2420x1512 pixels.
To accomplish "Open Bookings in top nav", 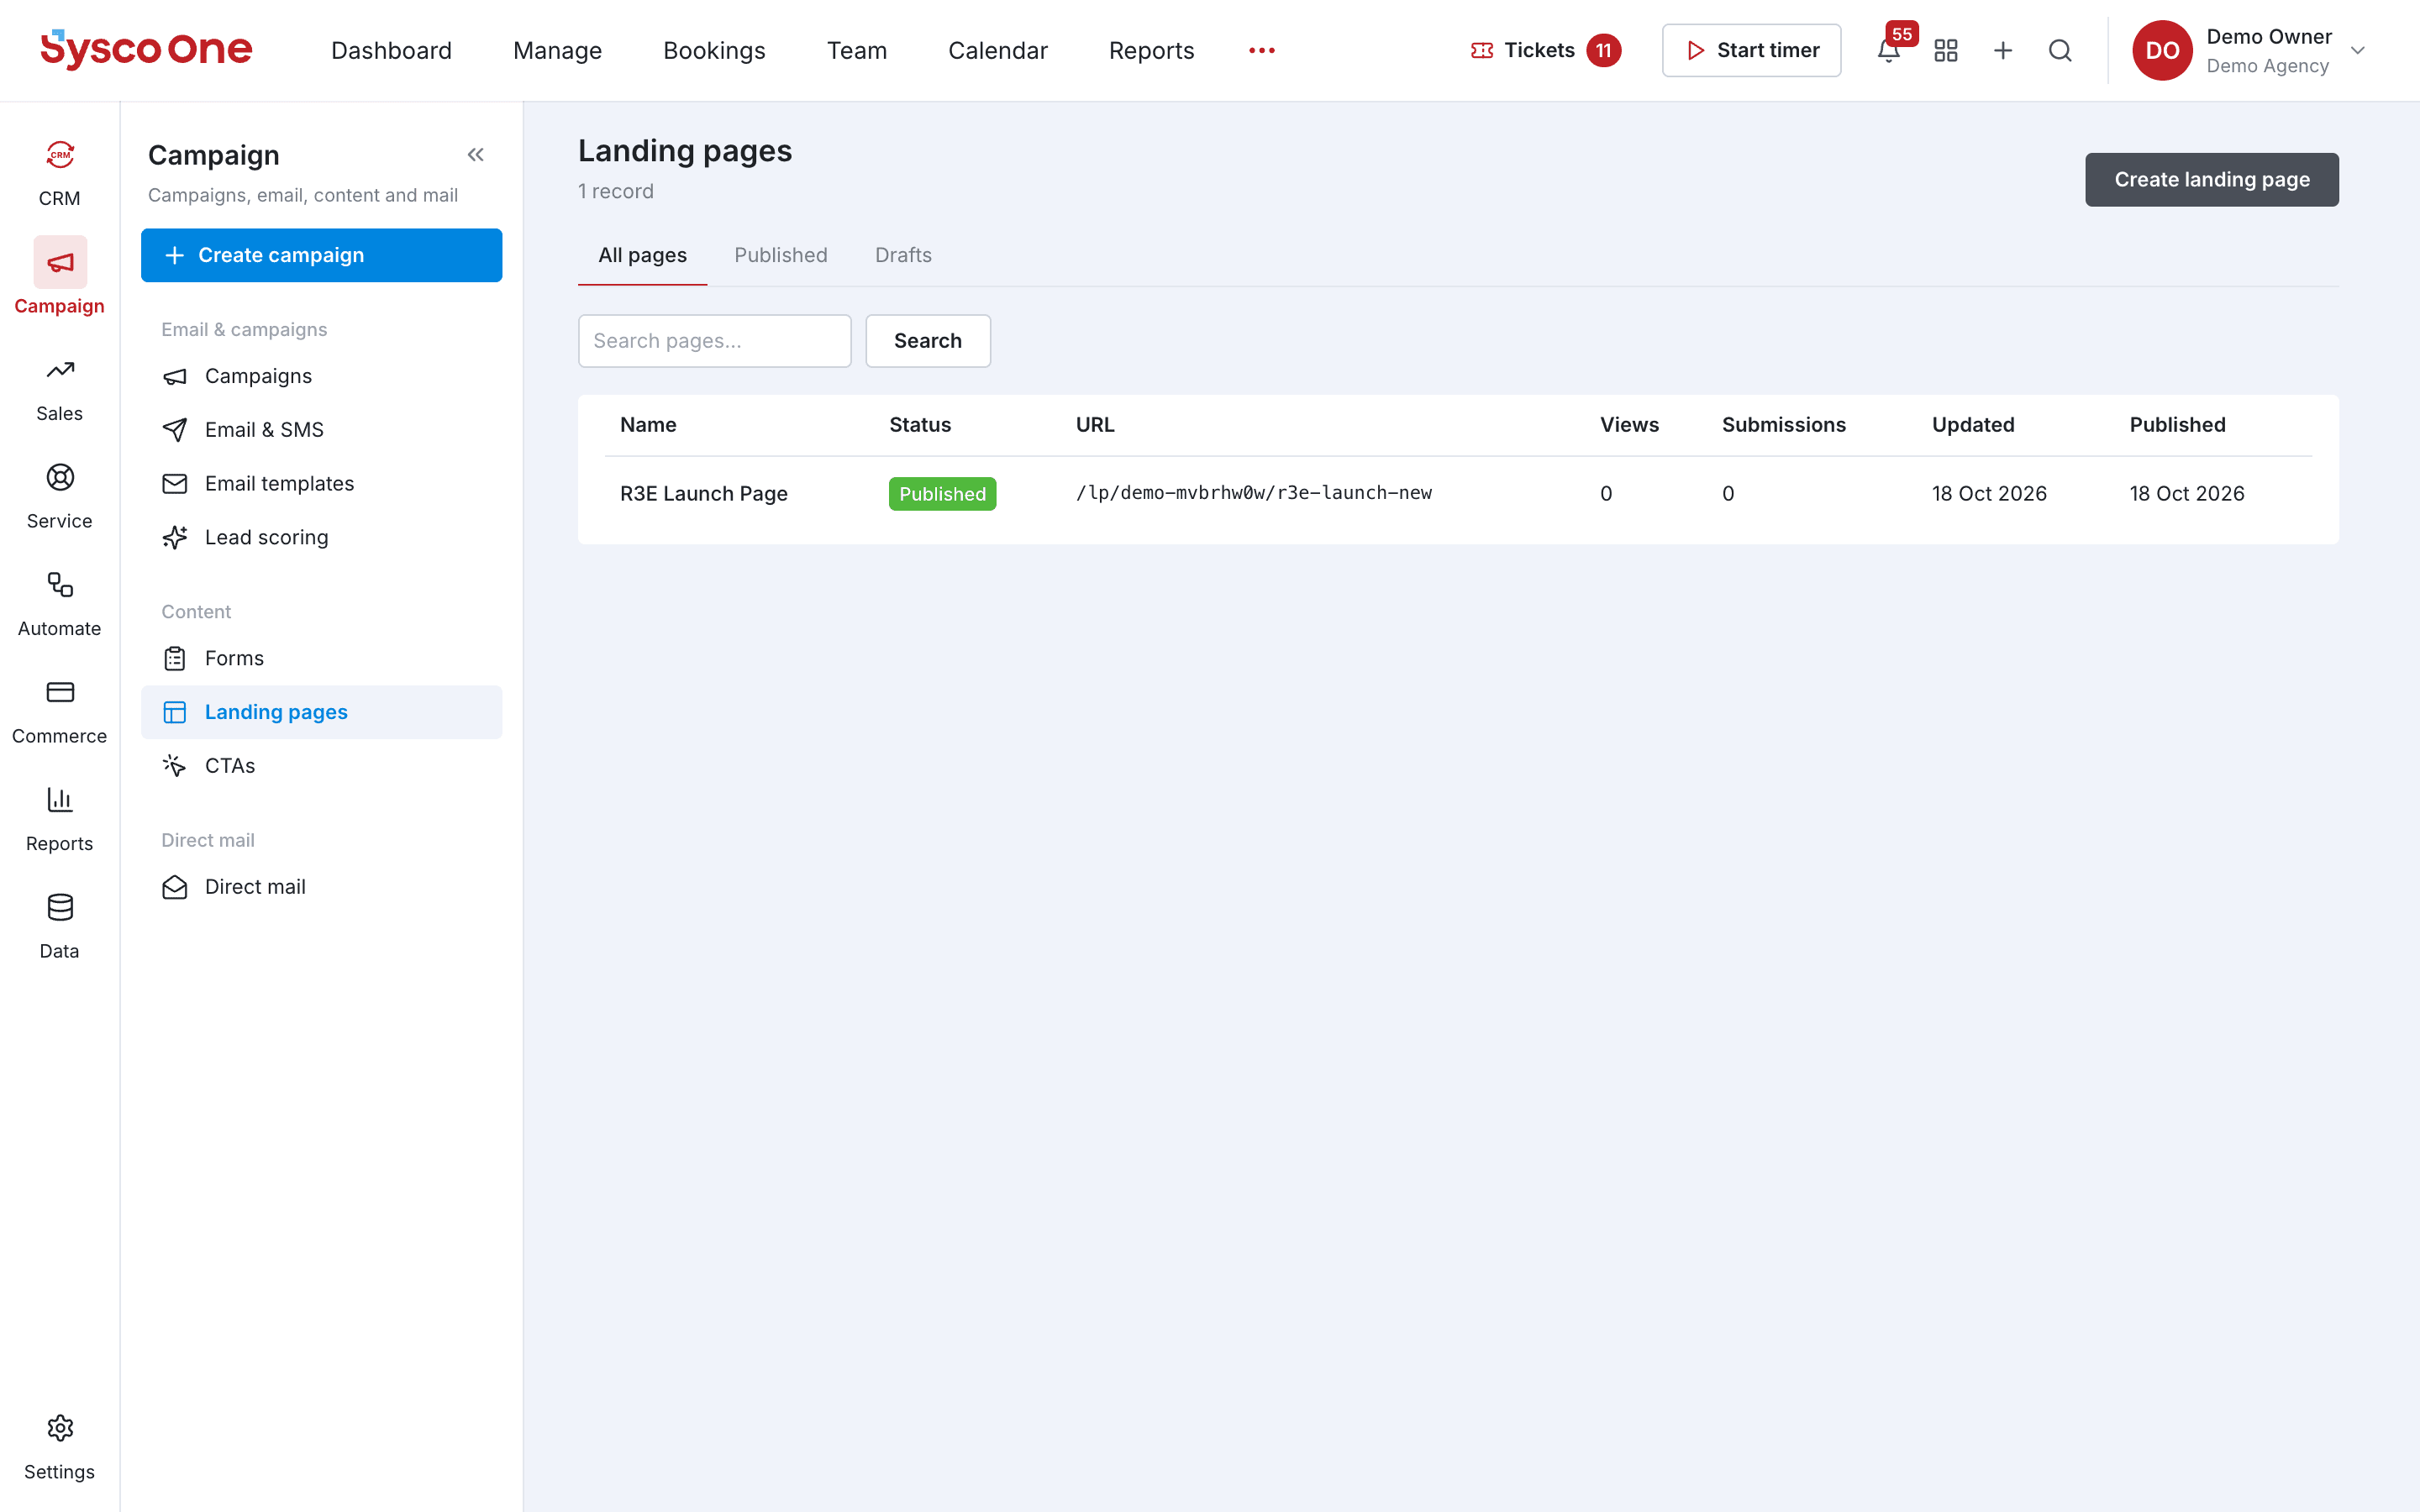I will (x=714, y=50).
